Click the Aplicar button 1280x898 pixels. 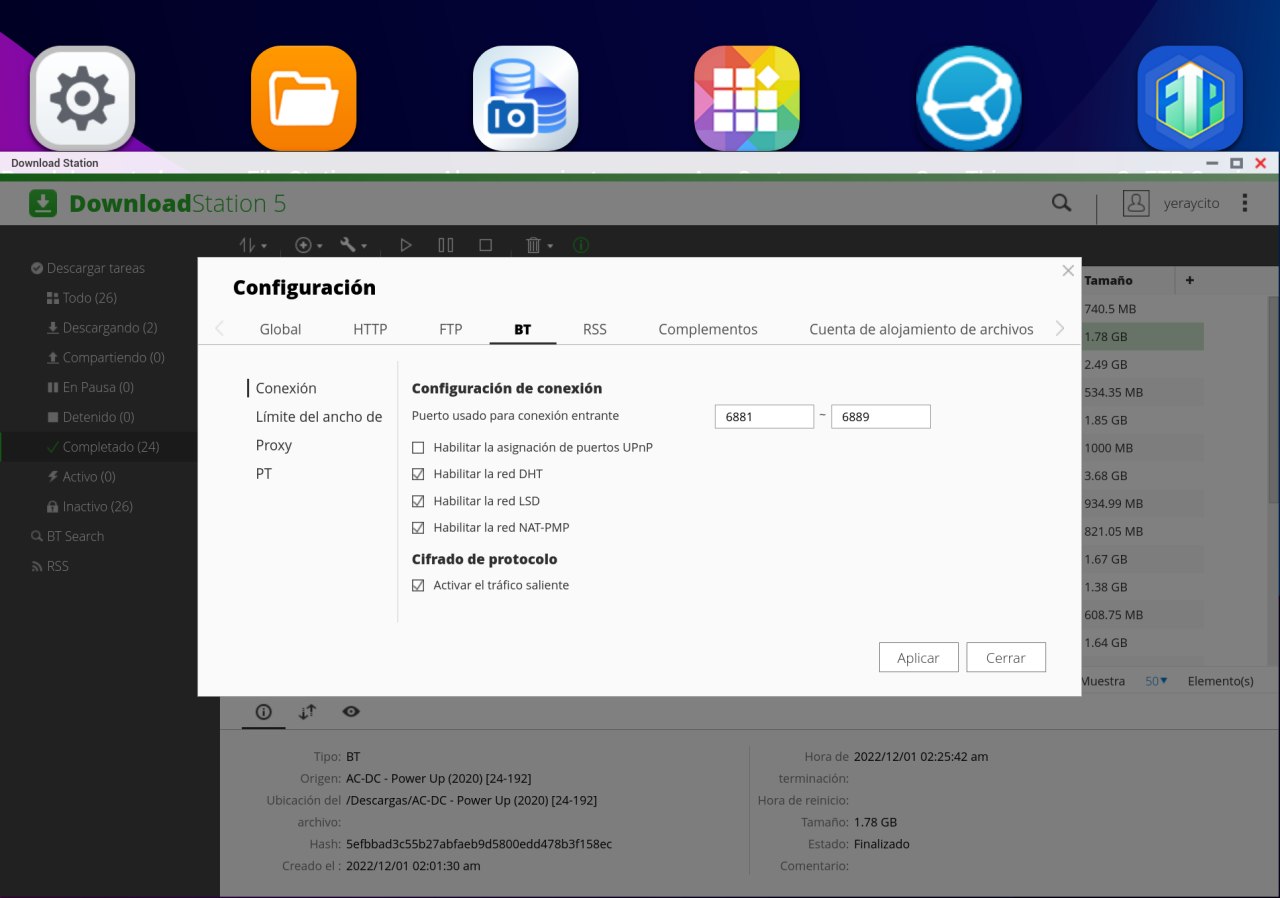(x=918, y=658)
